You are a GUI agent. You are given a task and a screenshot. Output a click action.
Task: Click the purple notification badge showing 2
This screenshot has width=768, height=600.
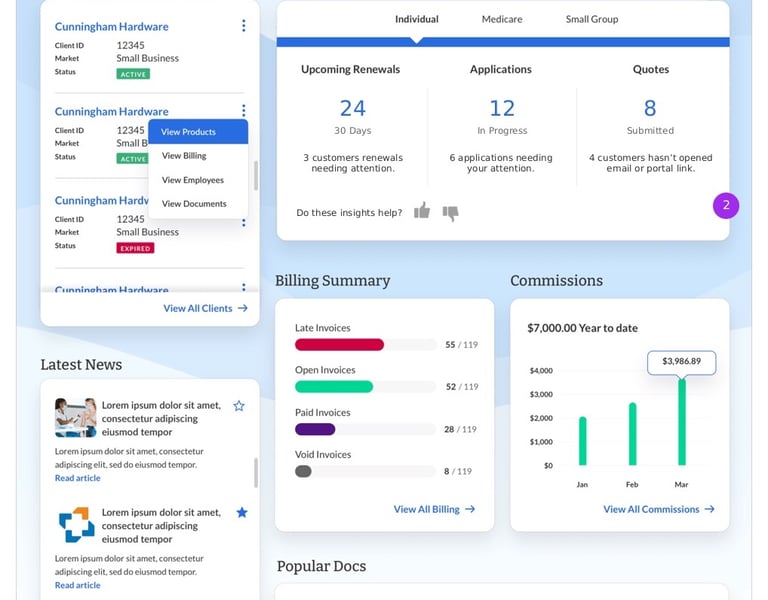[726, 205]
